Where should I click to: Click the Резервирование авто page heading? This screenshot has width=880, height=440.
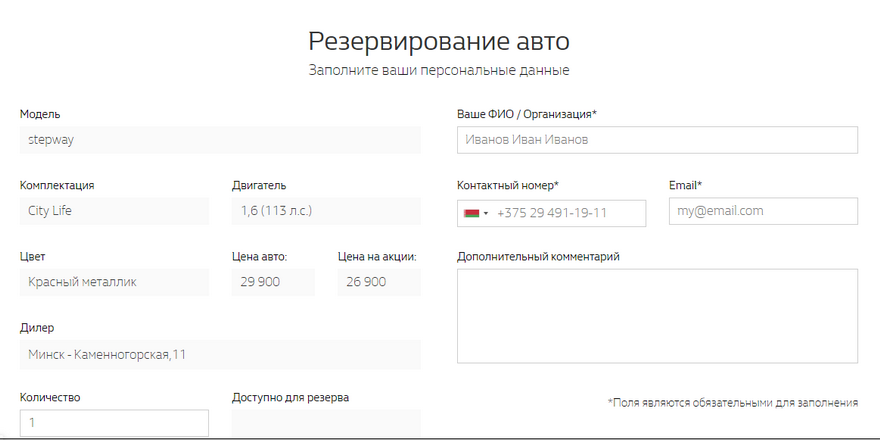point(439,41)
